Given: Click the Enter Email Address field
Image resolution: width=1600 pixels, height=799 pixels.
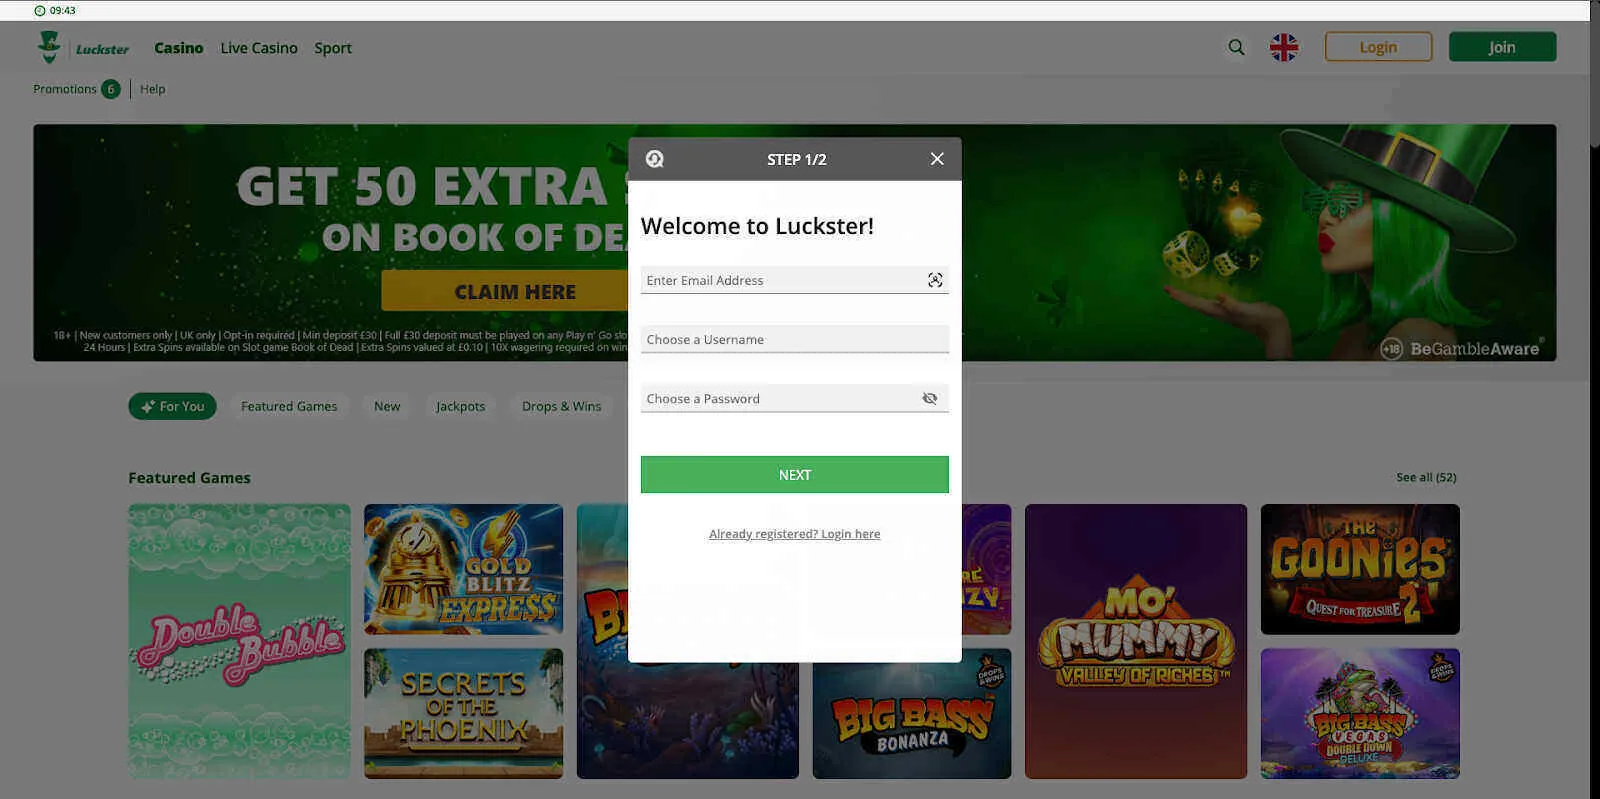Looking at the screenshot, I should (794, 280).
